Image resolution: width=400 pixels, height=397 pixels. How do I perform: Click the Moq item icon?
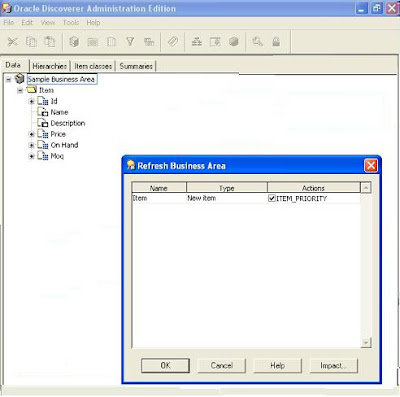43,156
